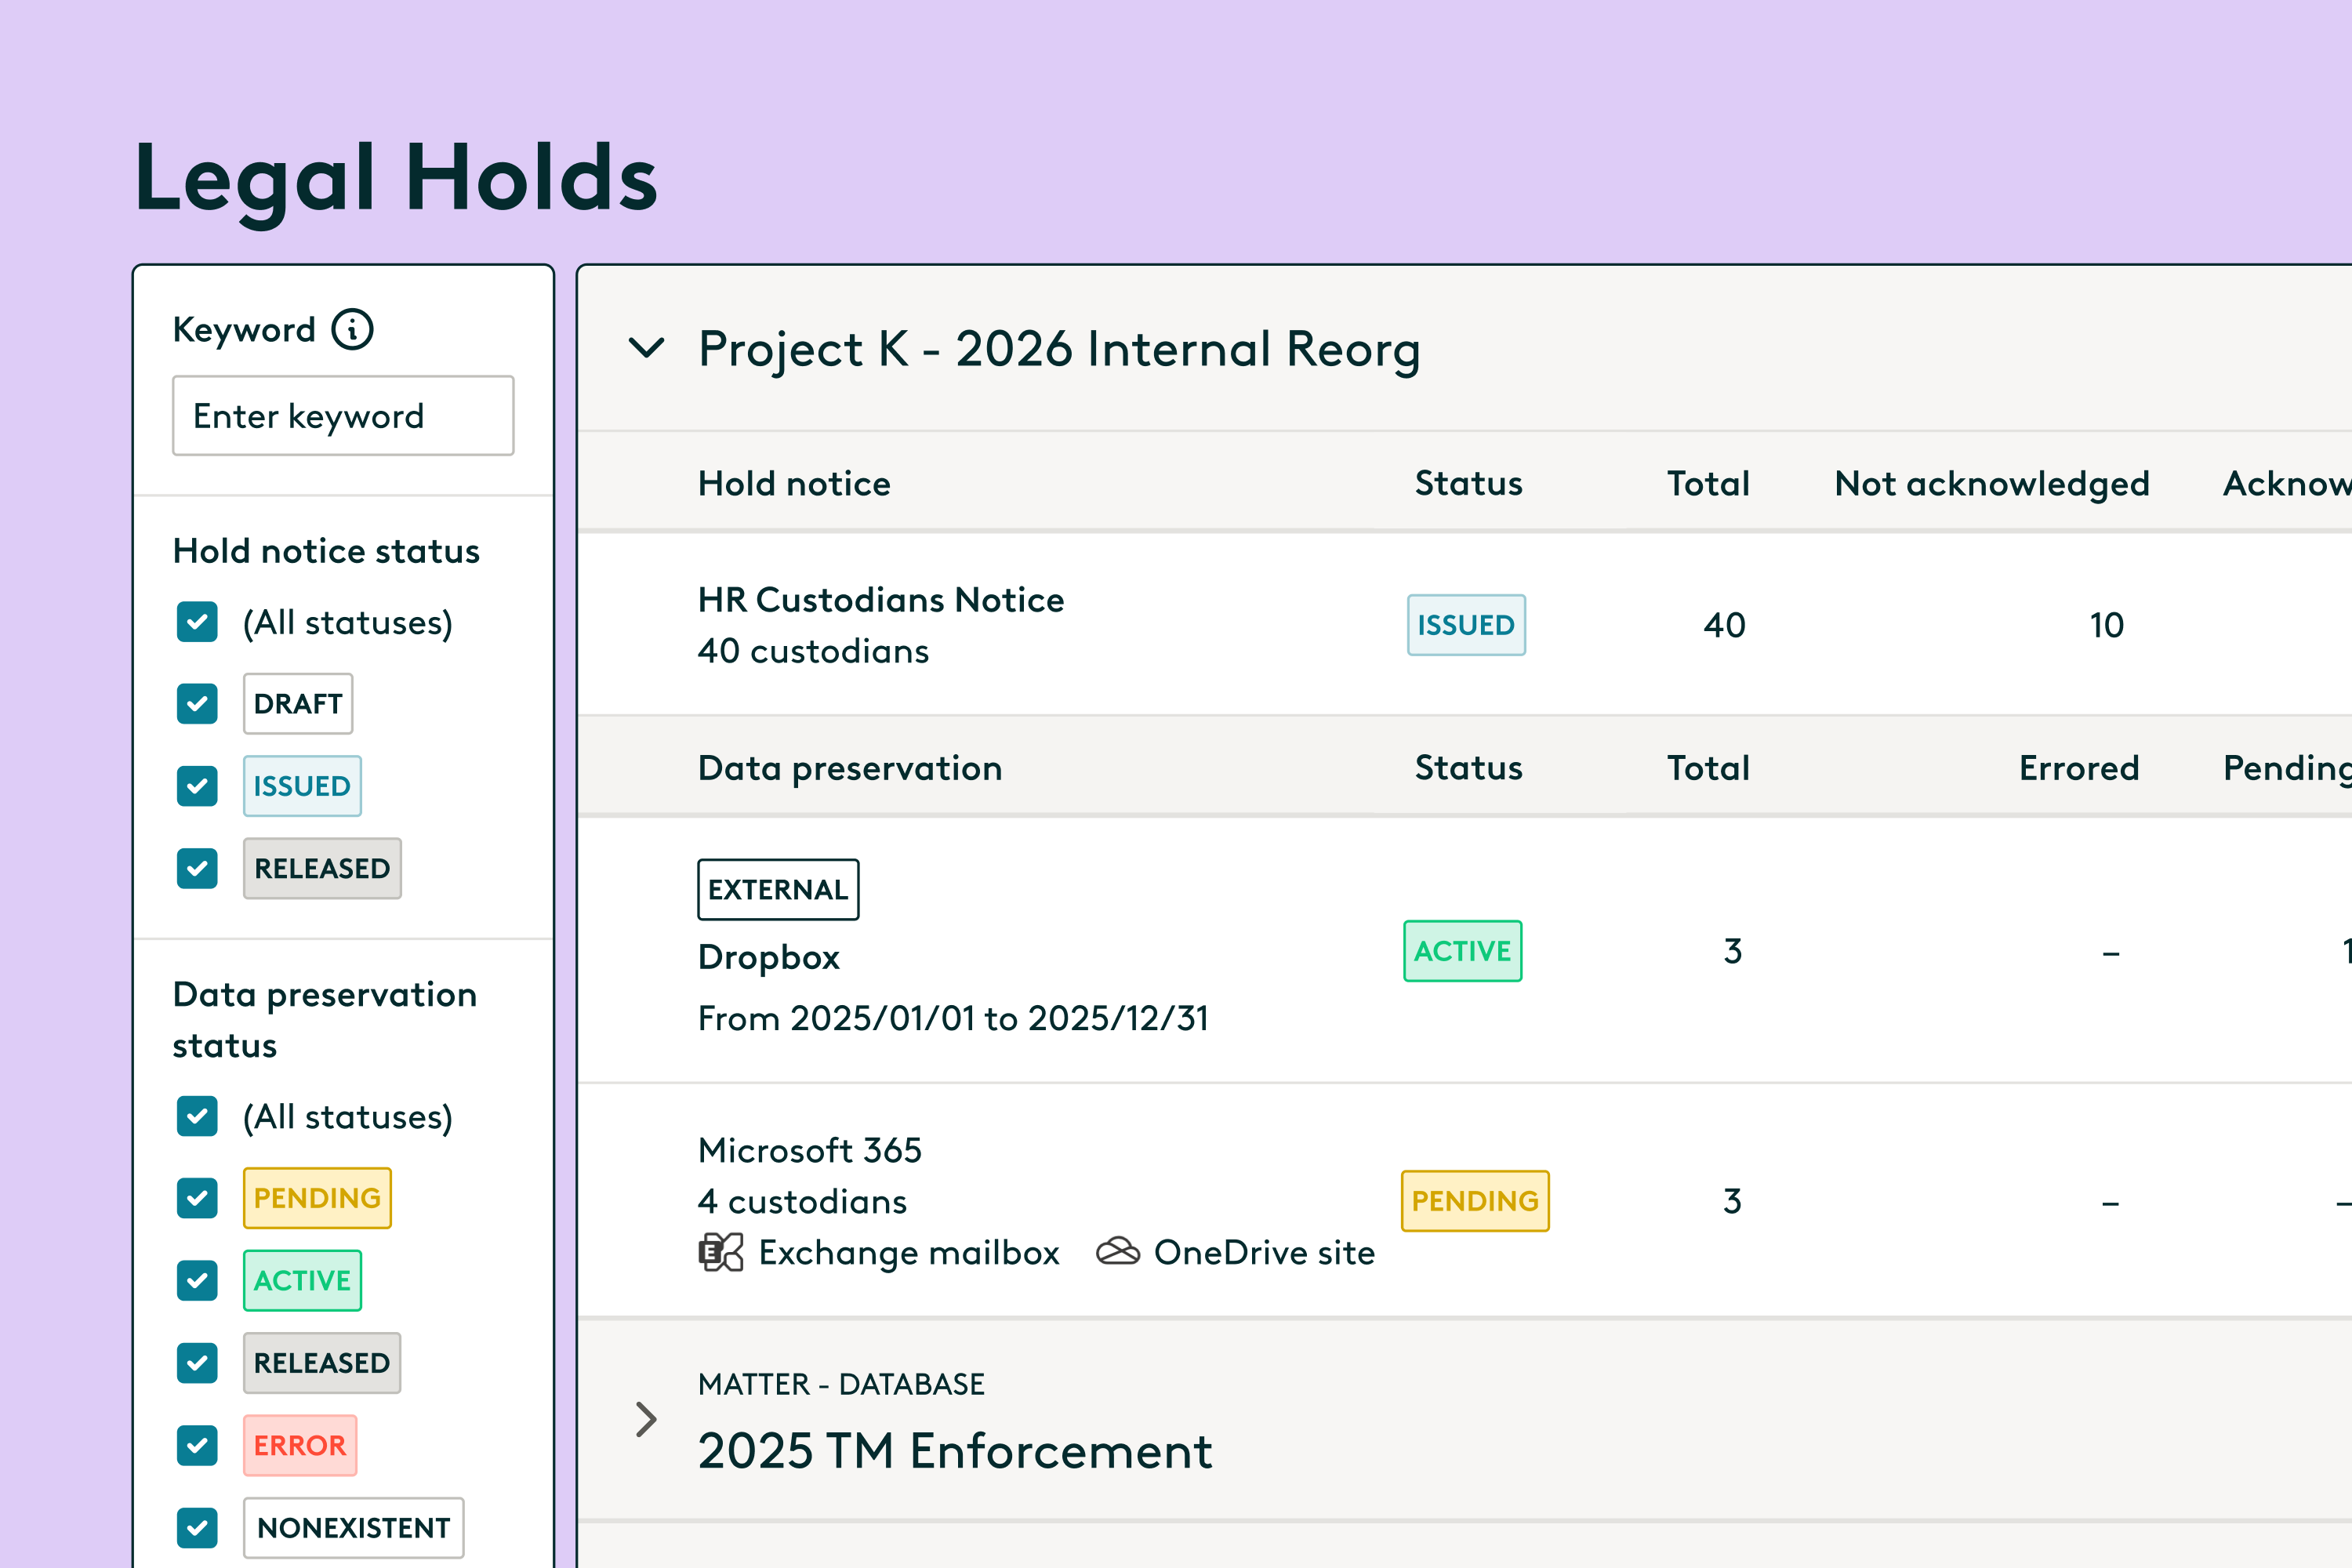Open the HR Custodians Notice link
The width and height of the screenshot is (2352, 1568).
tap(881, 600)
